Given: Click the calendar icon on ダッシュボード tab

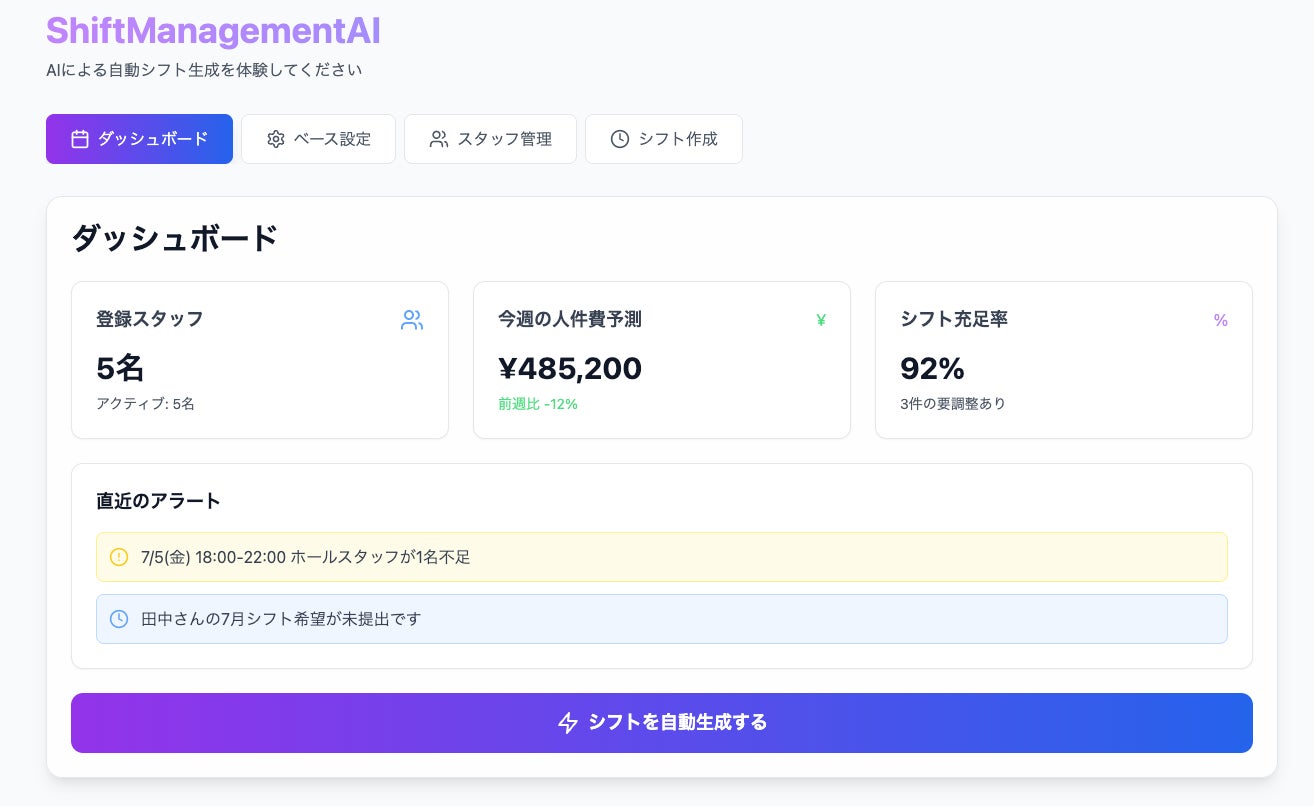Looking at the screenshot, I should 80,139.
